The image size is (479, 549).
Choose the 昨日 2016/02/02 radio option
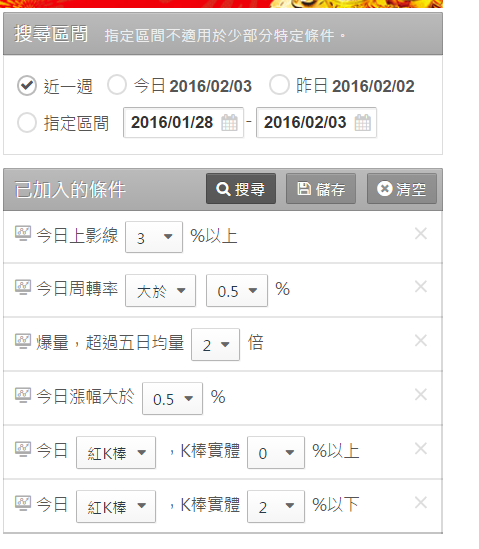(279, 85)
